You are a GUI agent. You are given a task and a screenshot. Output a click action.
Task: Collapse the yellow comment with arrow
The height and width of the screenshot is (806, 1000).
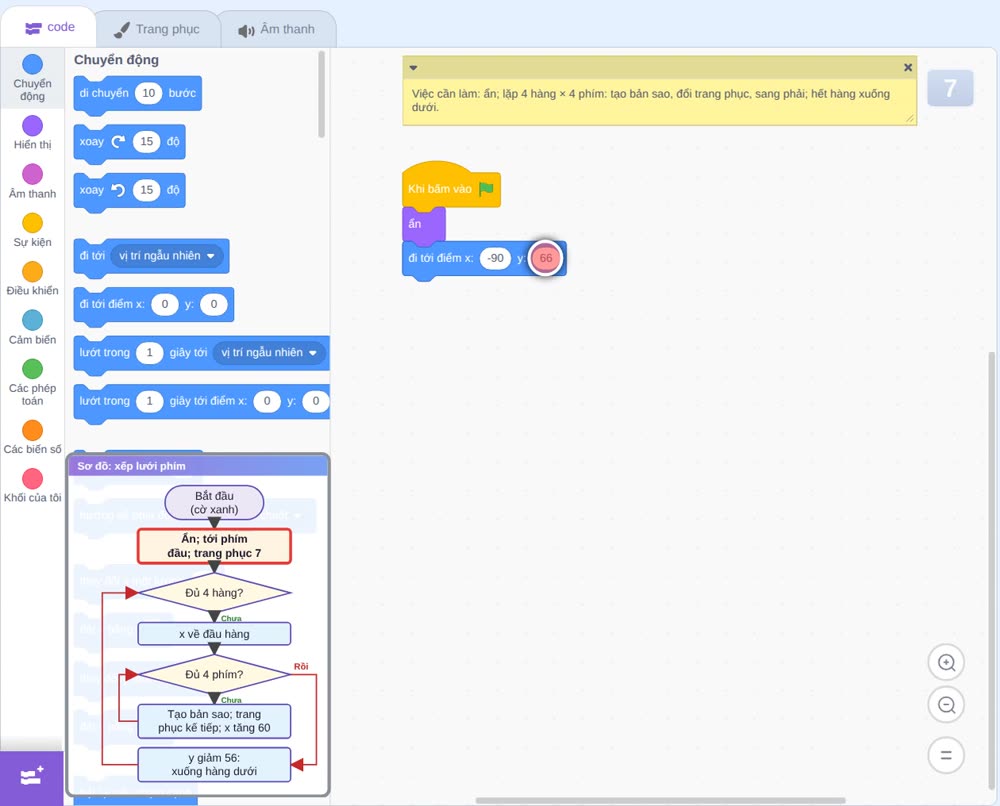[x=413, y=67]
